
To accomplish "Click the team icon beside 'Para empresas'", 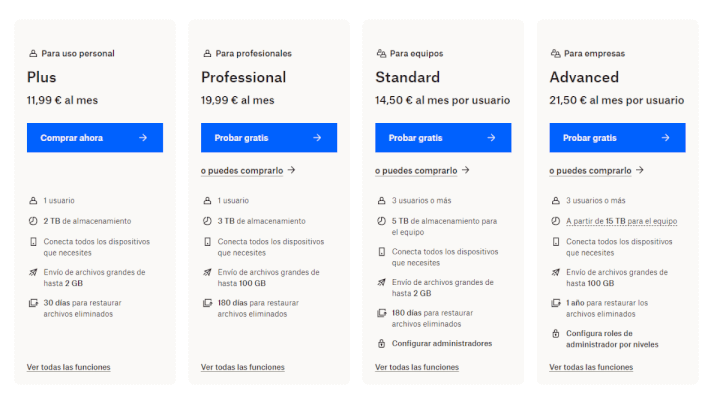I will (x=555, y=53).
